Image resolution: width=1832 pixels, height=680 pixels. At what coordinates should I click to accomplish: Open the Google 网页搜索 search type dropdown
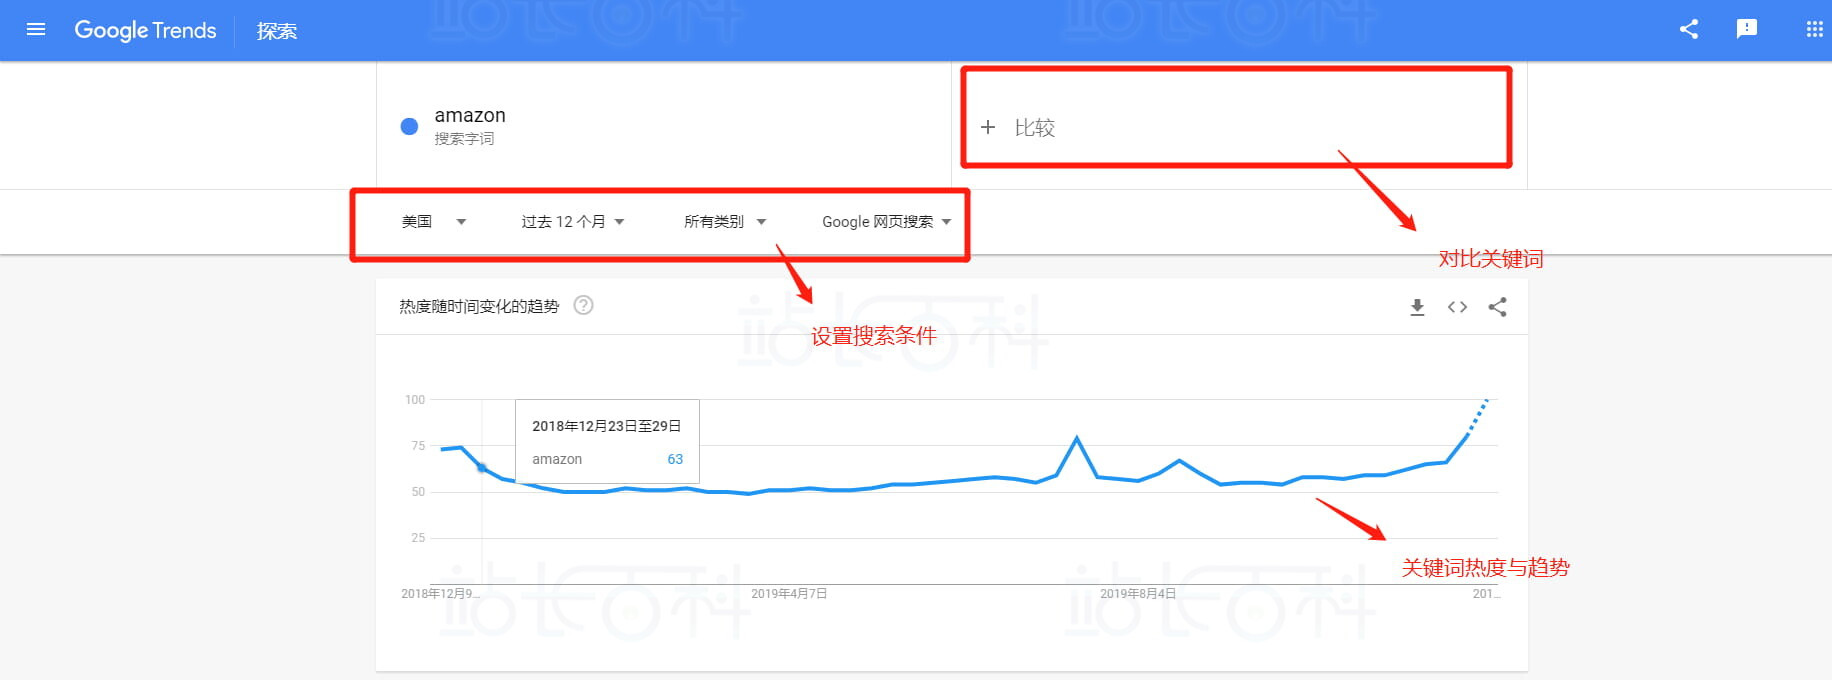[887, 222]
